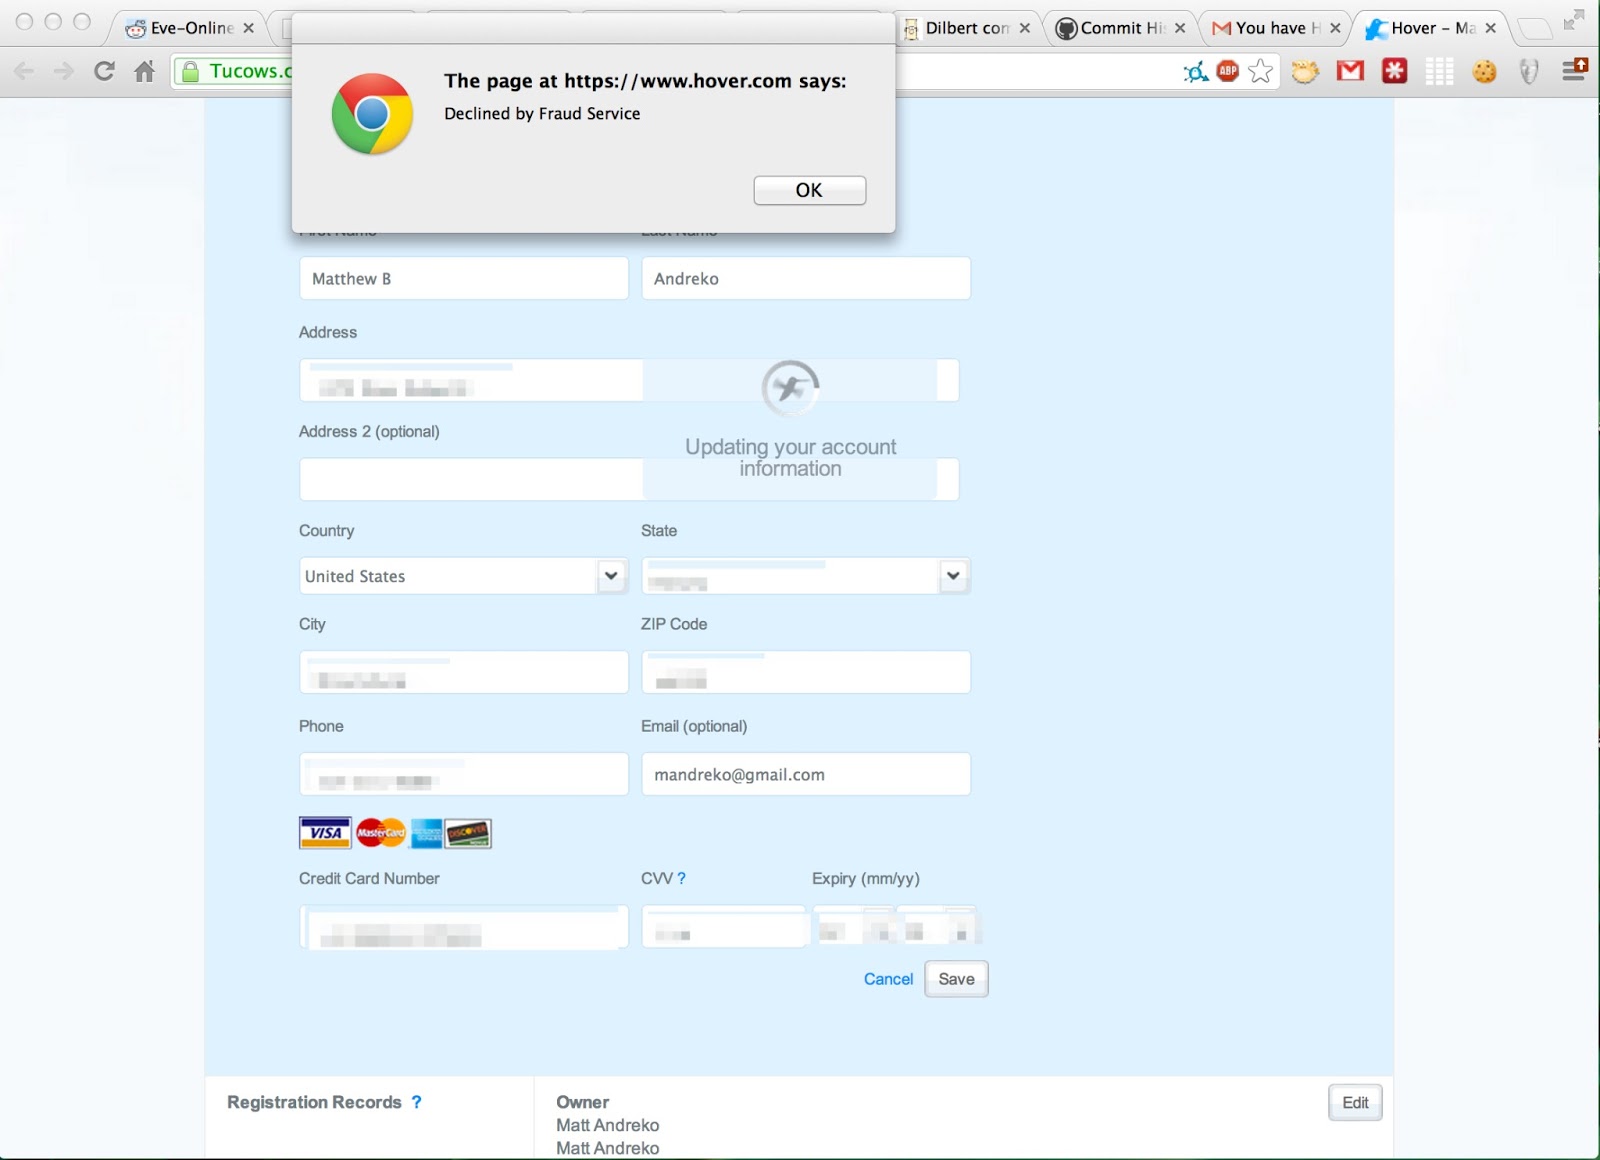The height and width of the screenshot is (1160, 1600).
Task: Open the Country dropdown showing United States
Action: (464, 576)
